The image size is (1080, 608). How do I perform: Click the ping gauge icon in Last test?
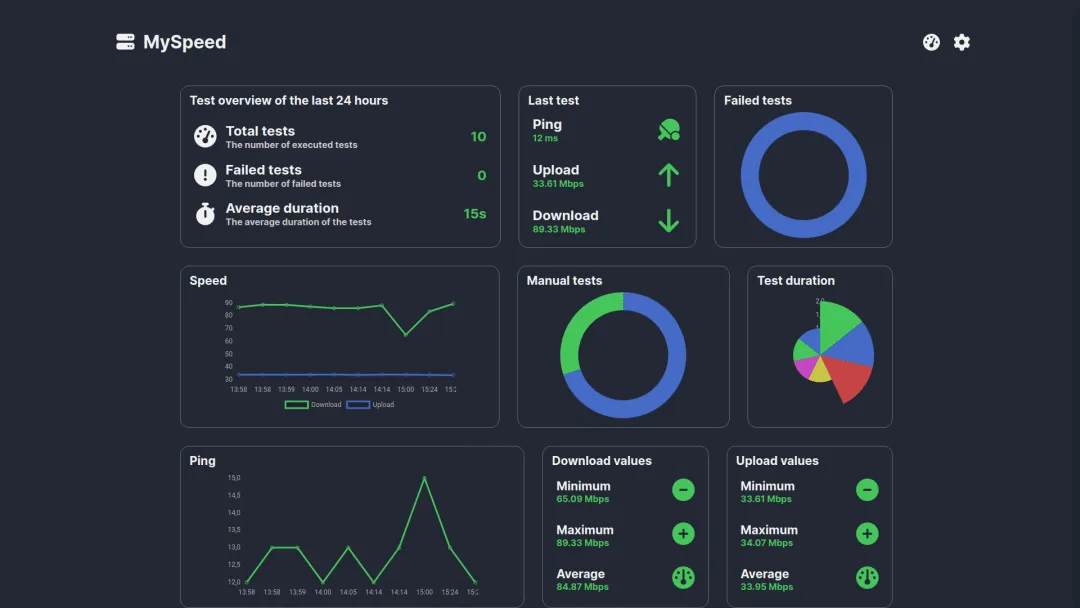pos(667,129)
